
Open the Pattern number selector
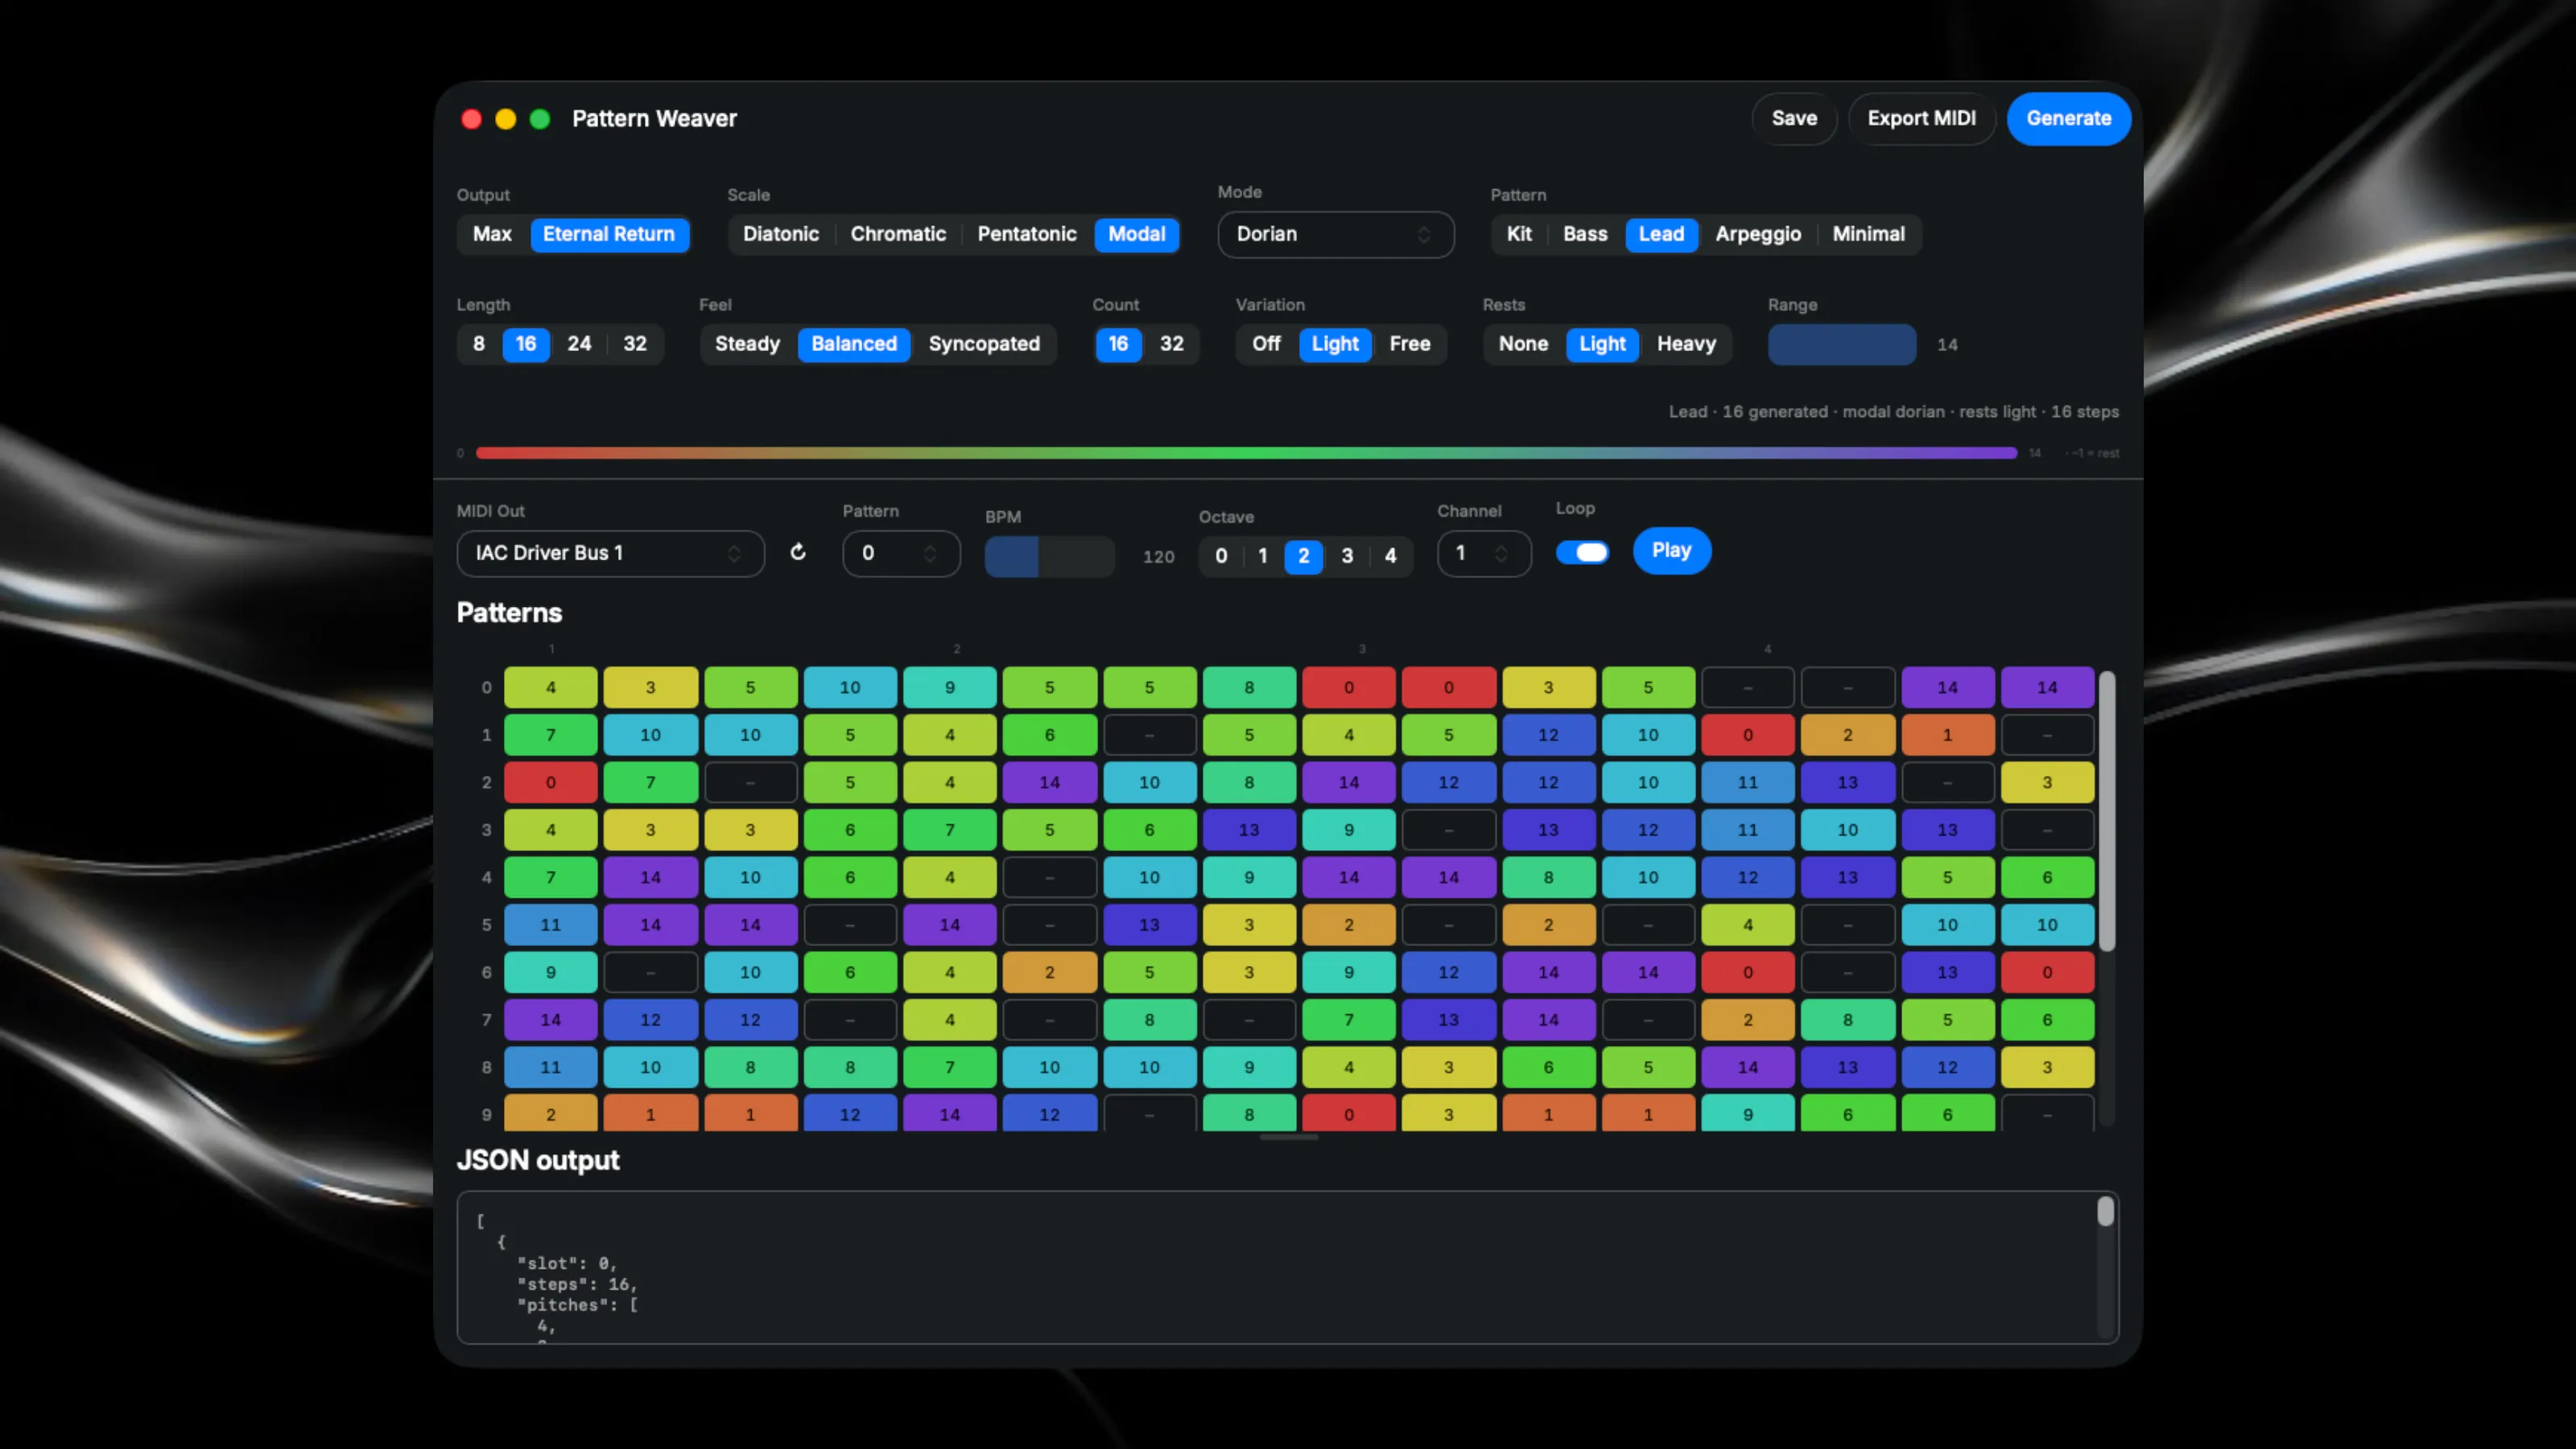coord(900,553)
